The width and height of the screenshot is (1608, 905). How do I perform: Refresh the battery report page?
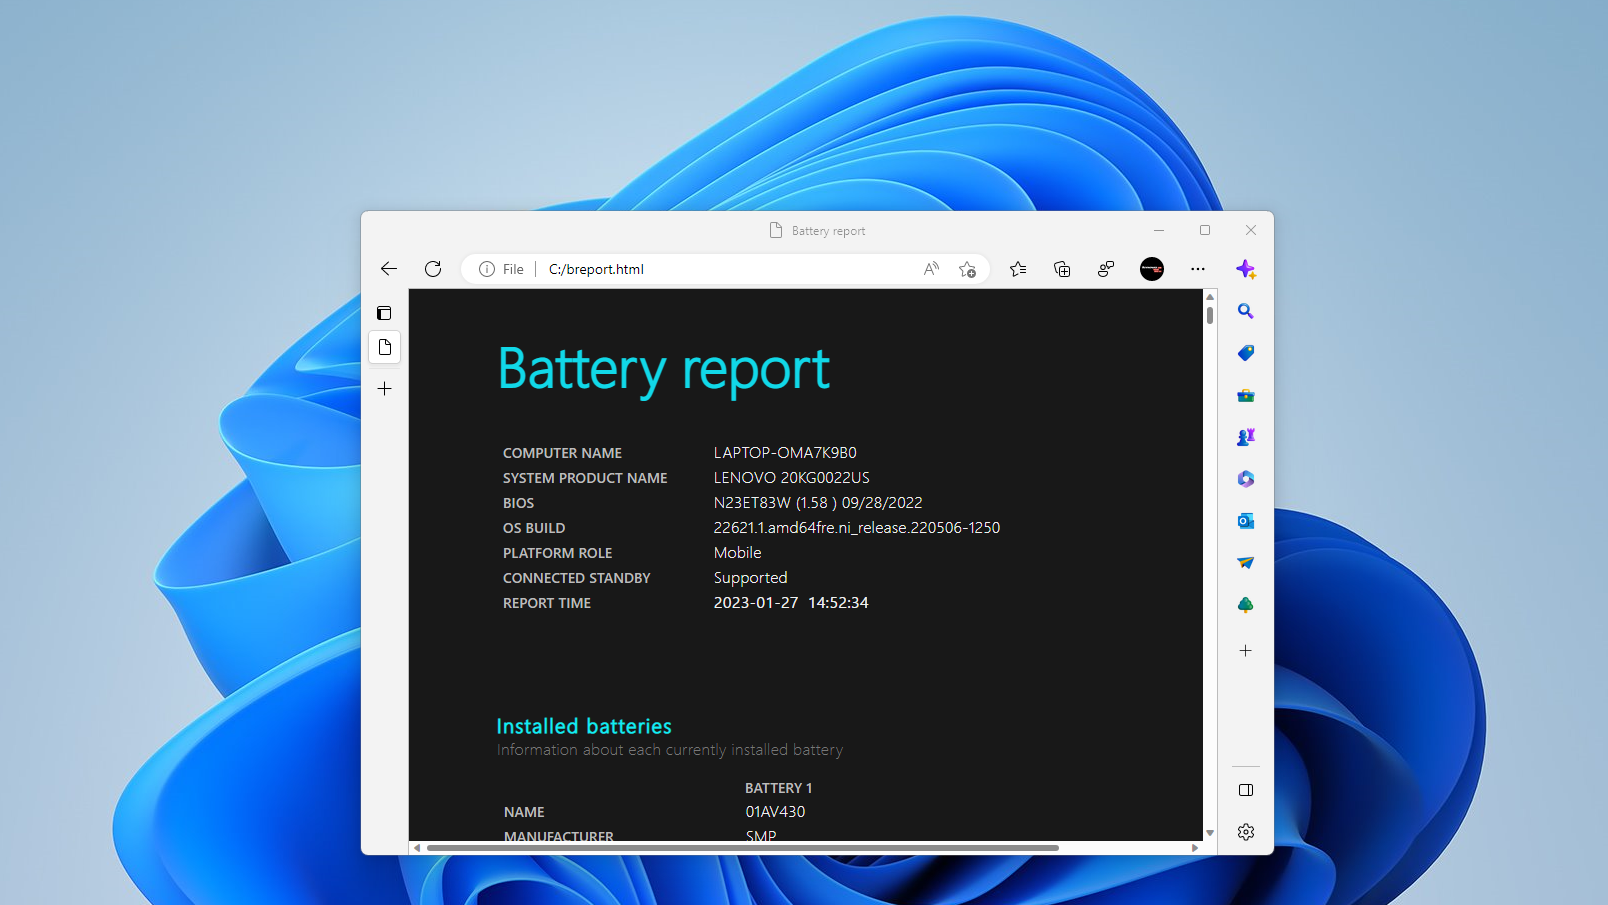tap(432, 268)
